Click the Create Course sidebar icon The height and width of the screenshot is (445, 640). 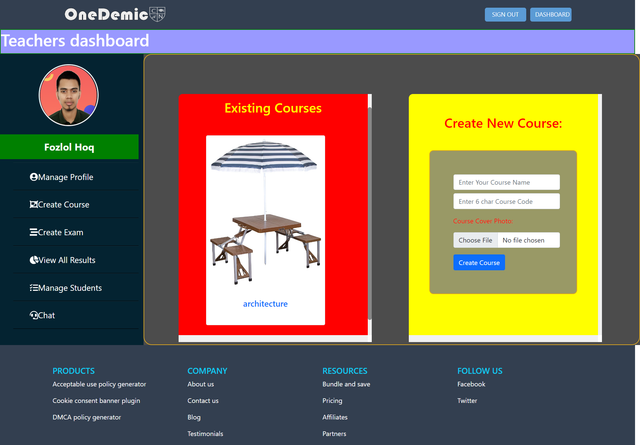click(33, 205)
